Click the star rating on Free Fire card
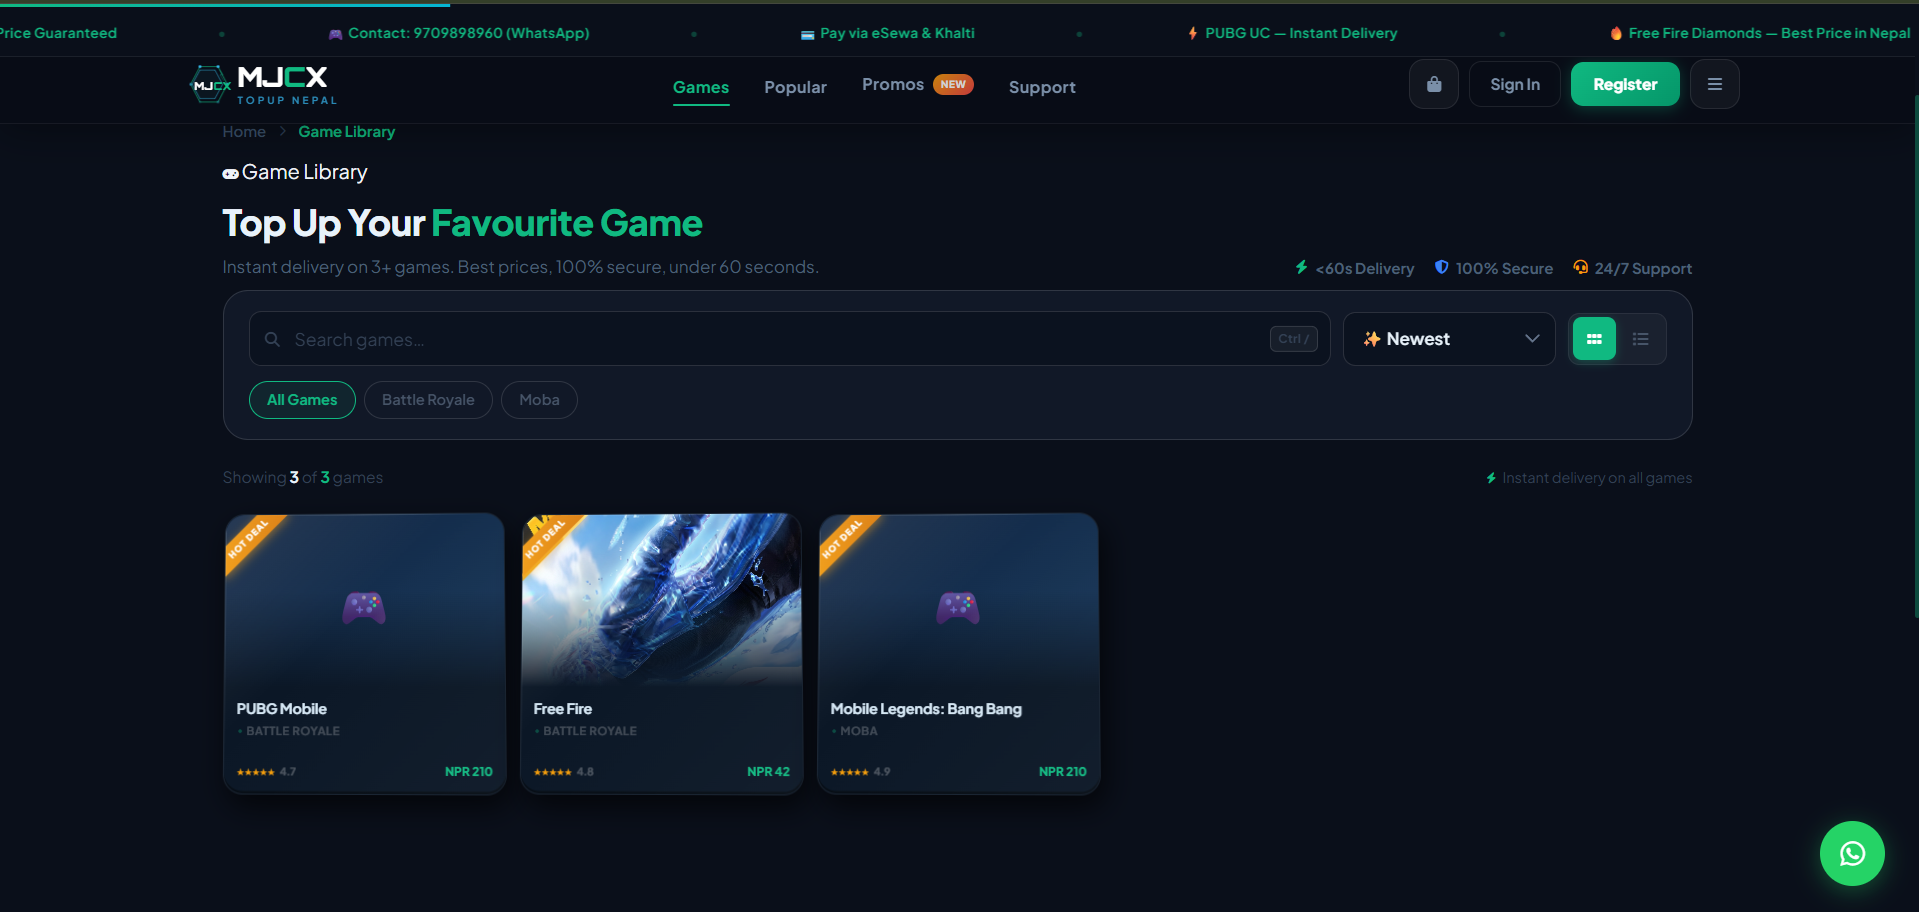The height and width of the screenshot is (912, 1919). [552, 772]
